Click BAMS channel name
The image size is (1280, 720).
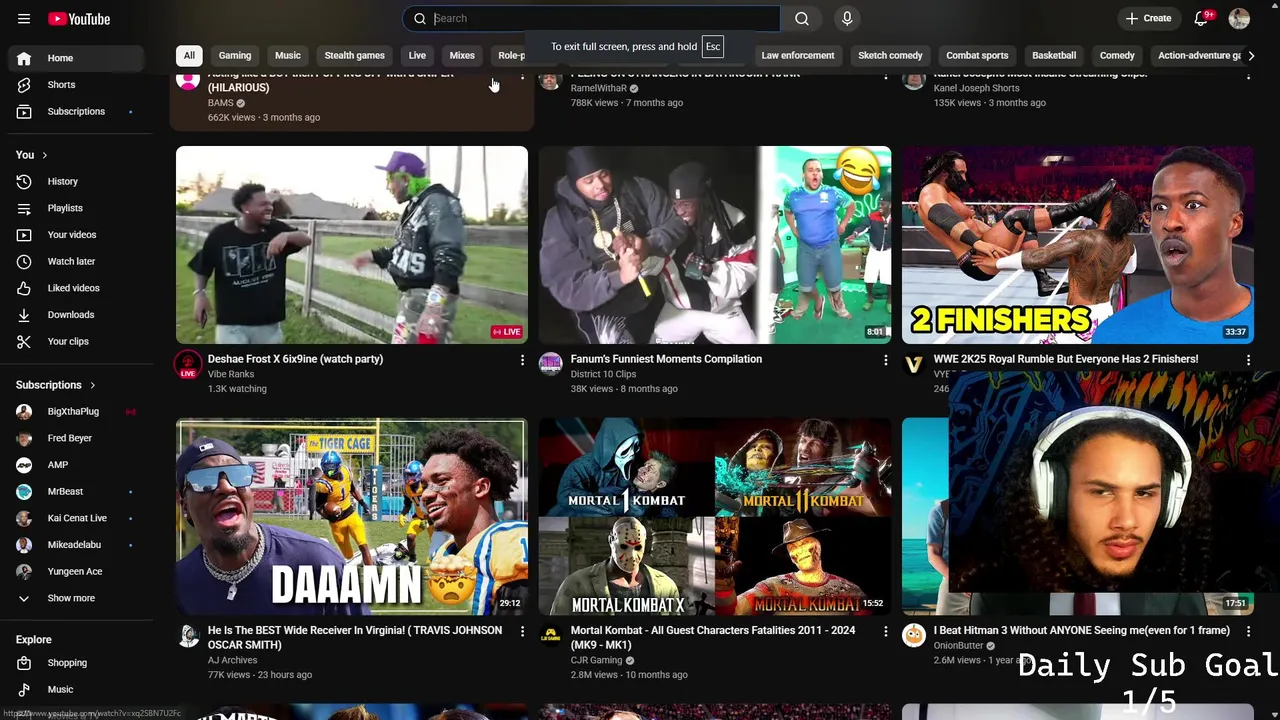(220, 103)
